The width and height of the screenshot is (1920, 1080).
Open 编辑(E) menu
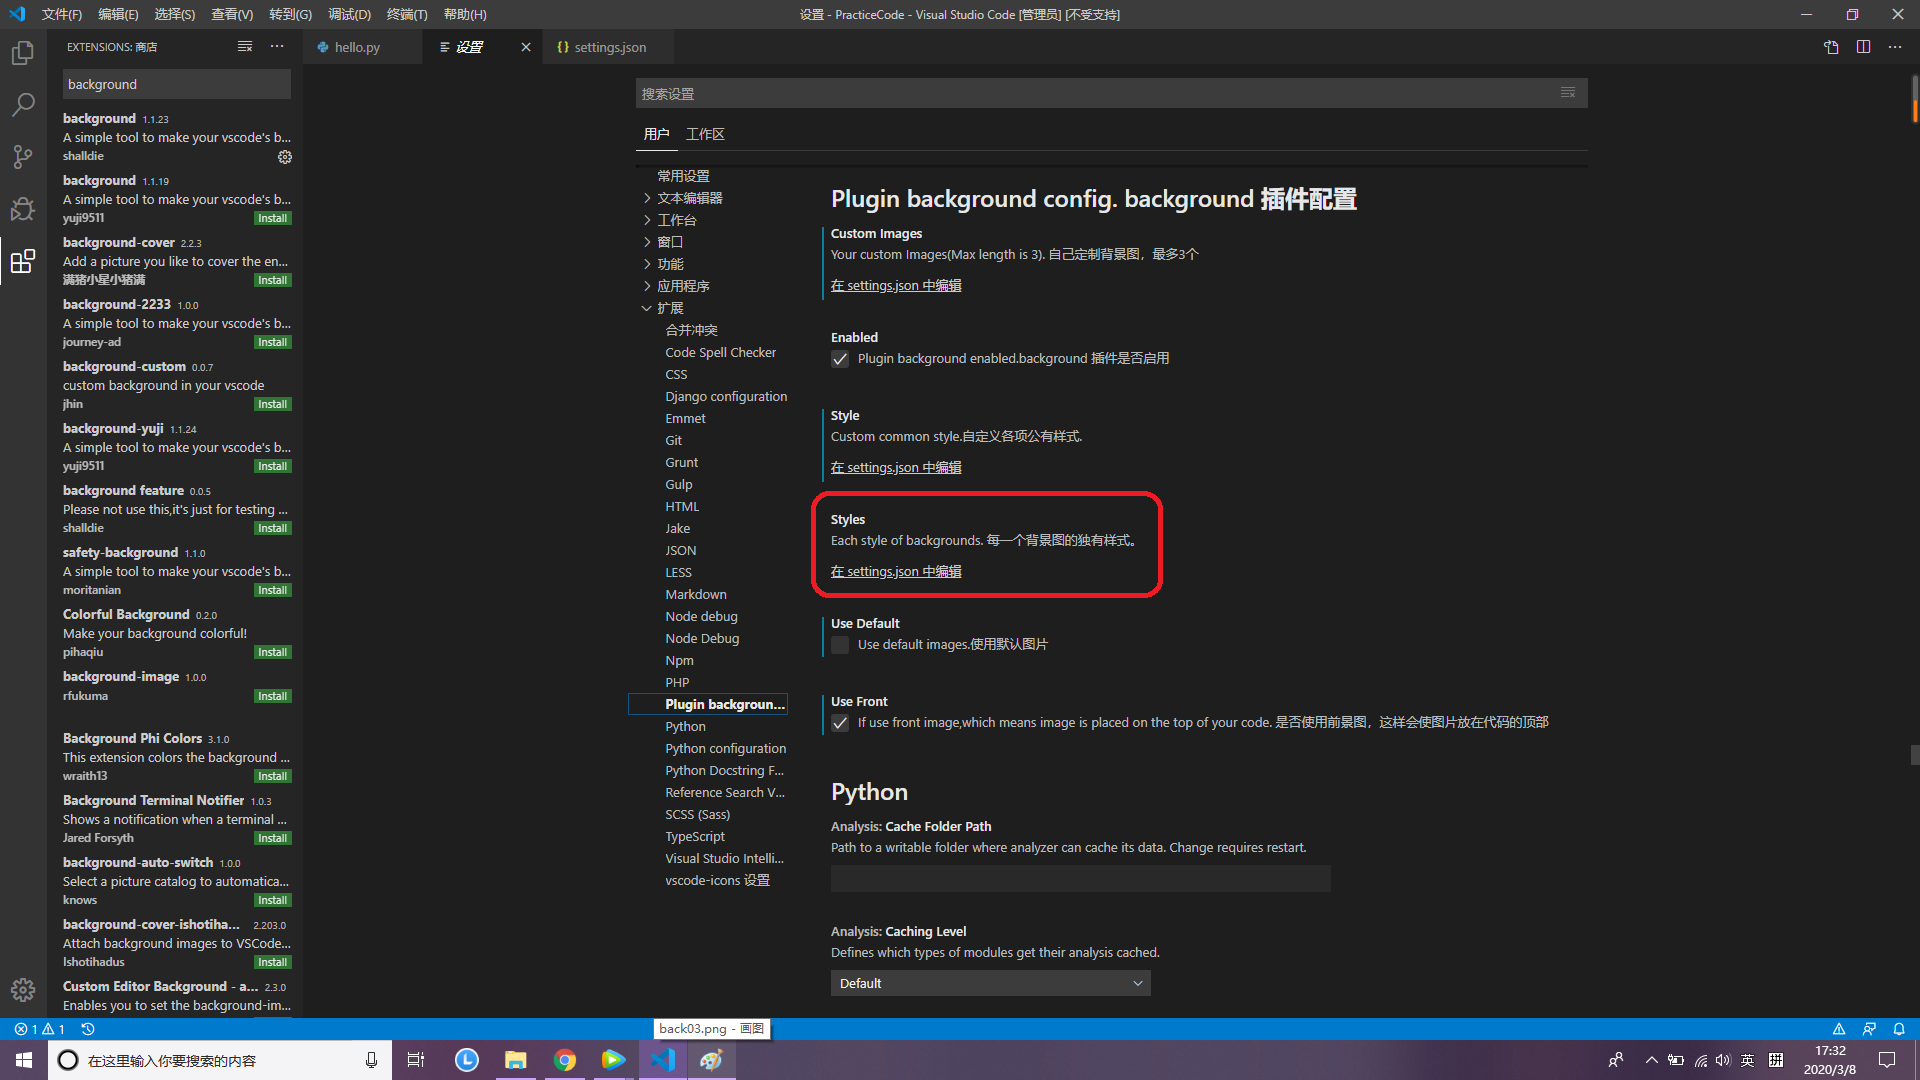[118, 14]
